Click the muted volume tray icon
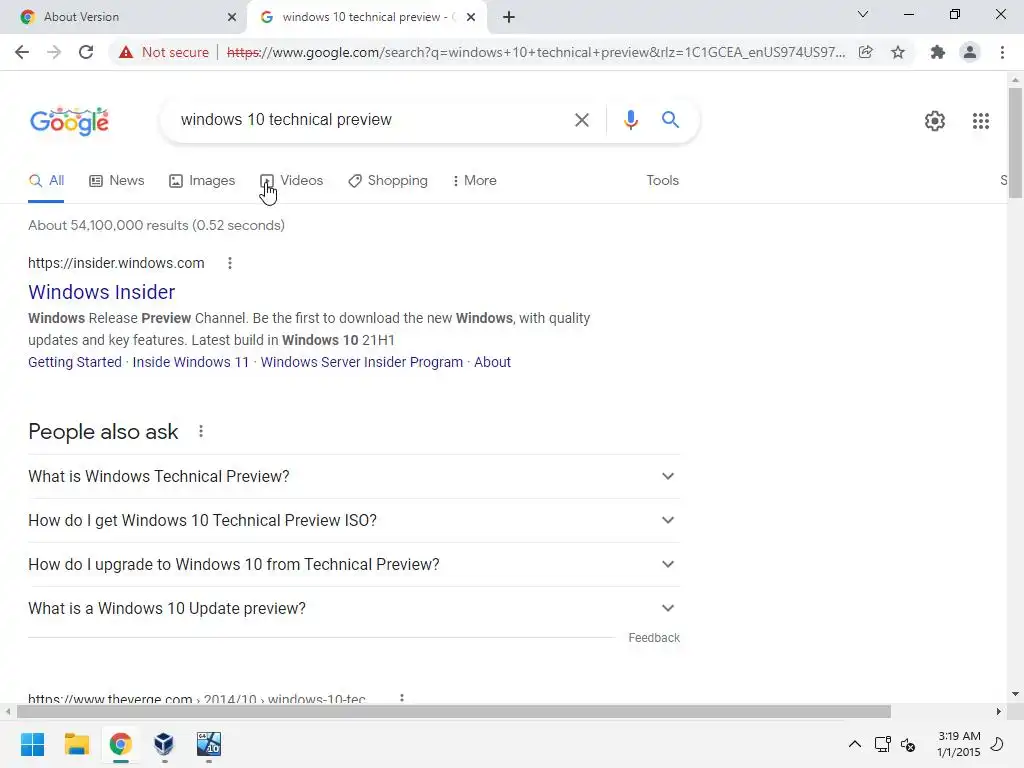This screenshot has width=1024, height=768. pos(908,744)
